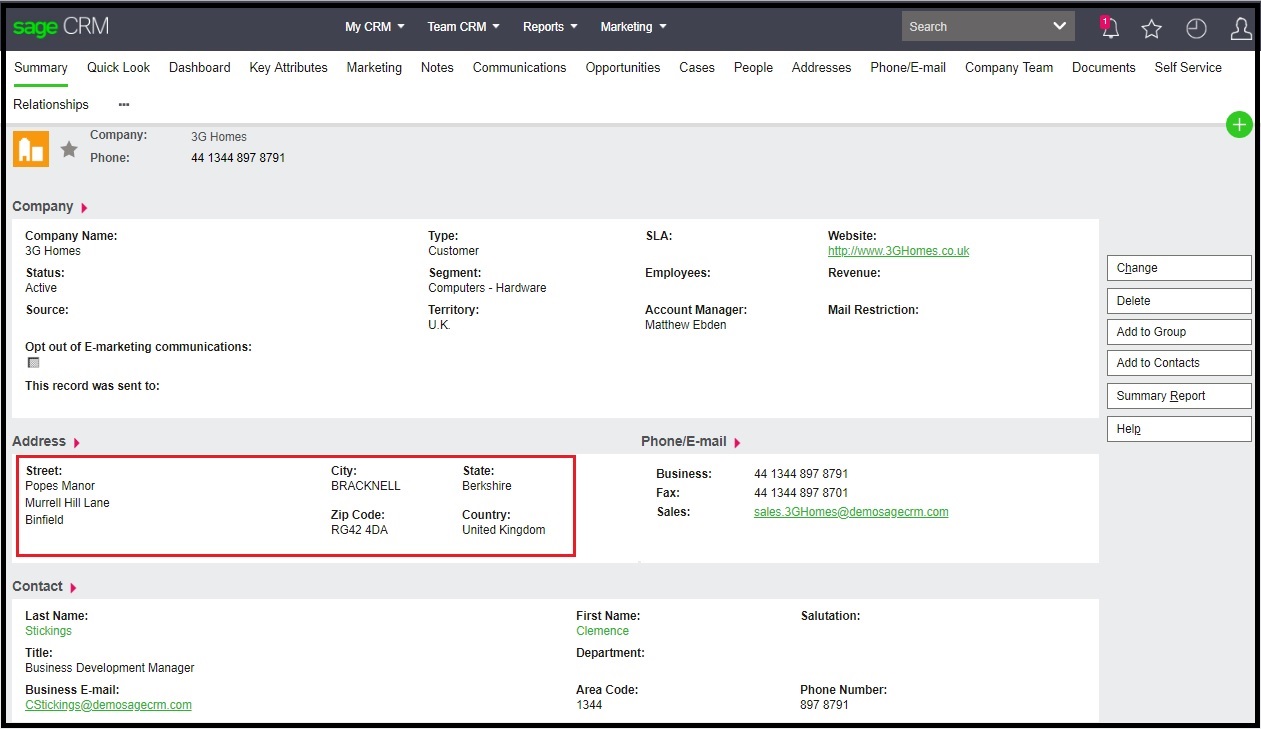This screenshot has width=1261, height=729.
Task: Click the street line Murrell Hill Lane
Action: [67, 503]
